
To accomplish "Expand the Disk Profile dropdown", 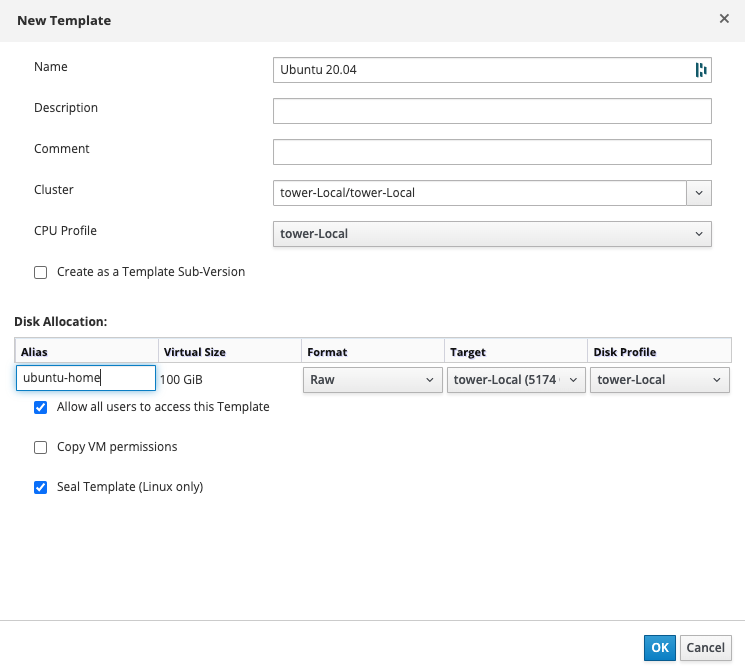I will [x=659, y=380].
